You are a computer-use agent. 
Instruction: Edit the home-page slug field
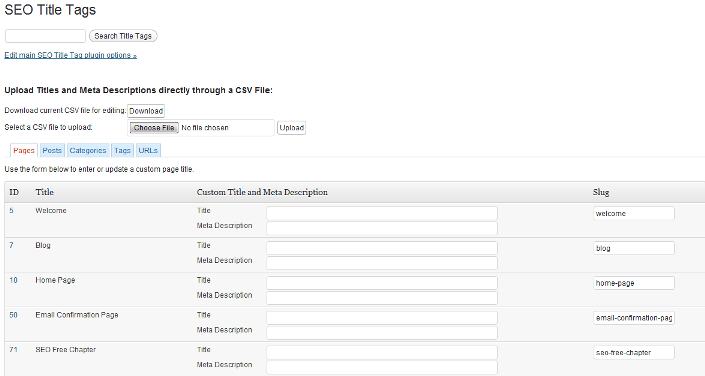coord(634,283)
